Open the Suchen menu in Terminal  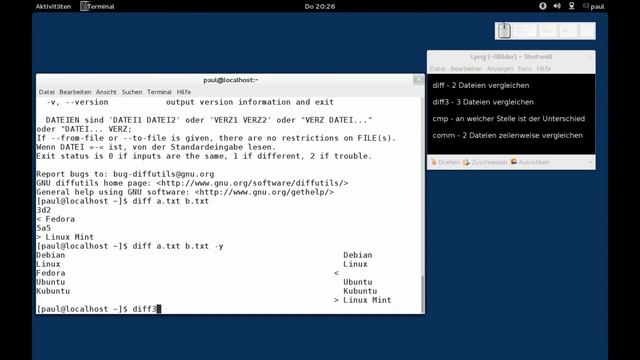pos(132,92)
